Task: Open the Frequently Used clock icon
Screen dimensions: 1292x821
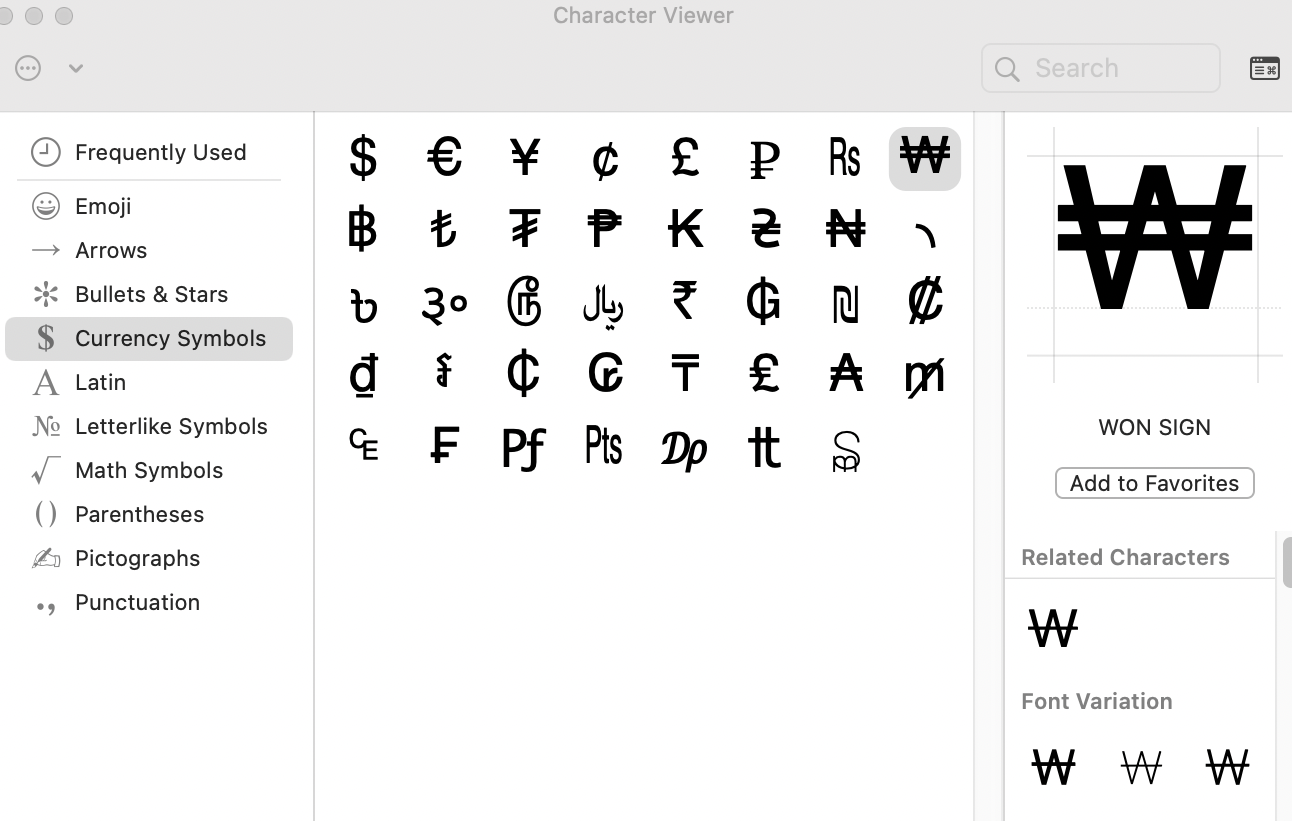Action: pos(44,152)
